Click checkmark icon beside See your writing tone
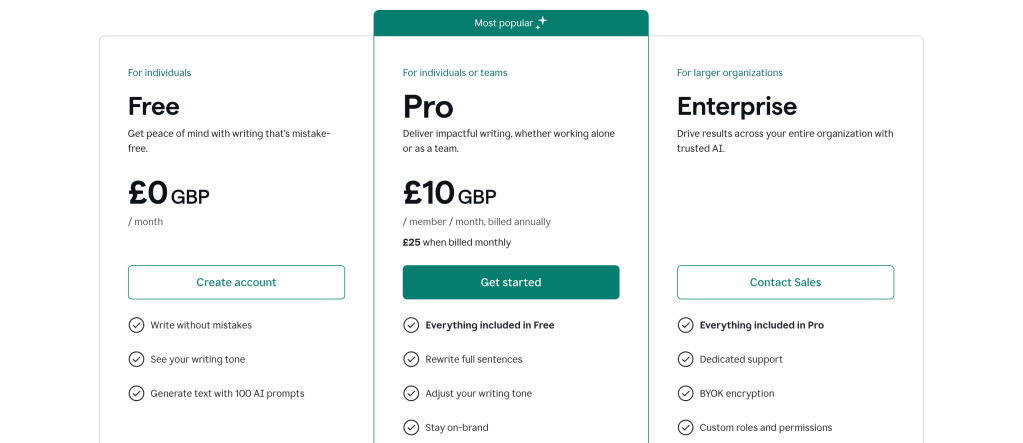The width and height of the screenshot is (1023, 443). [136, 359]
